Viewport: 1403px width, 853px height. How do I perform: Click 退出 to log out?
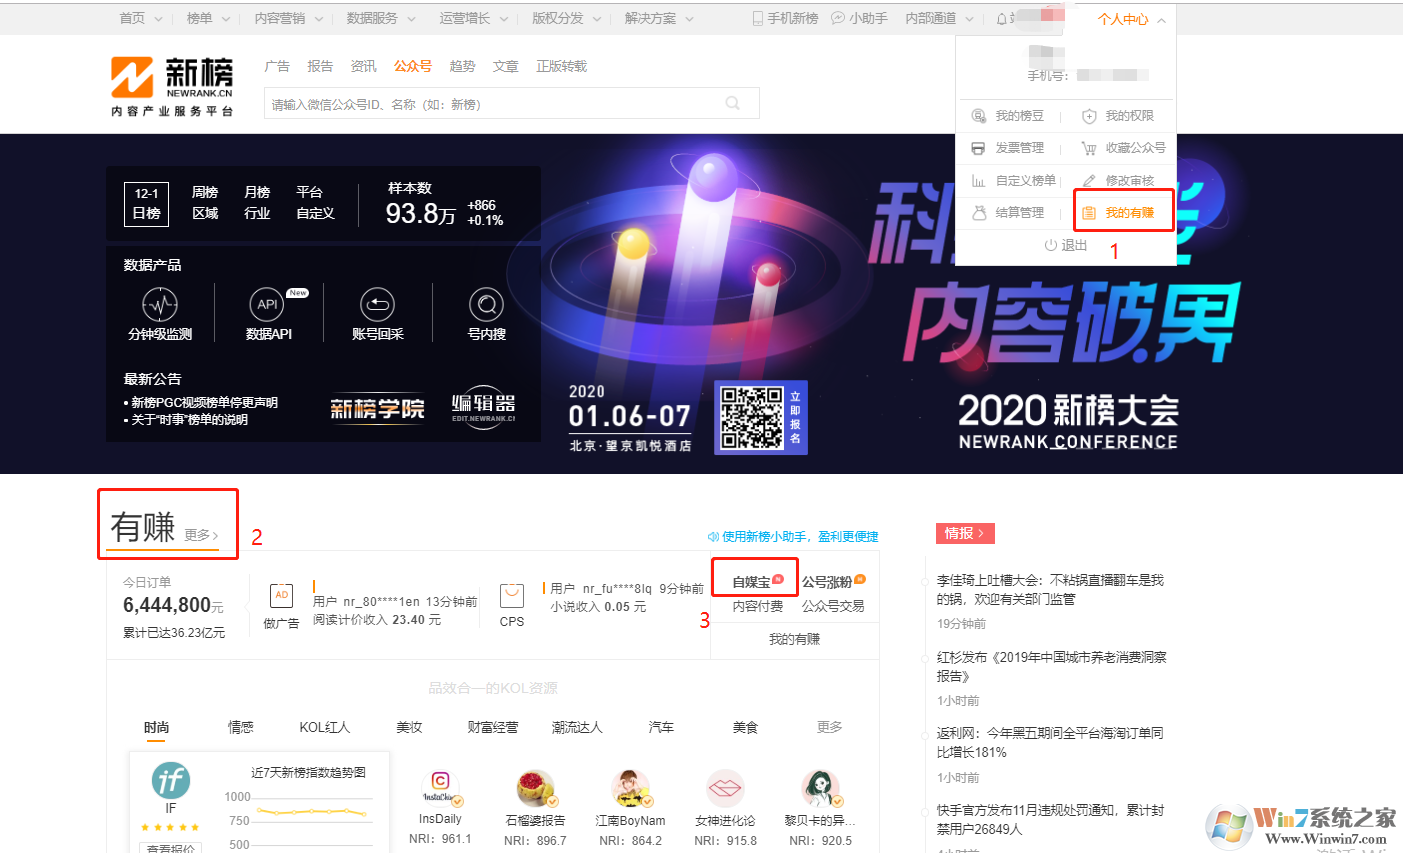click(1066, 244)
